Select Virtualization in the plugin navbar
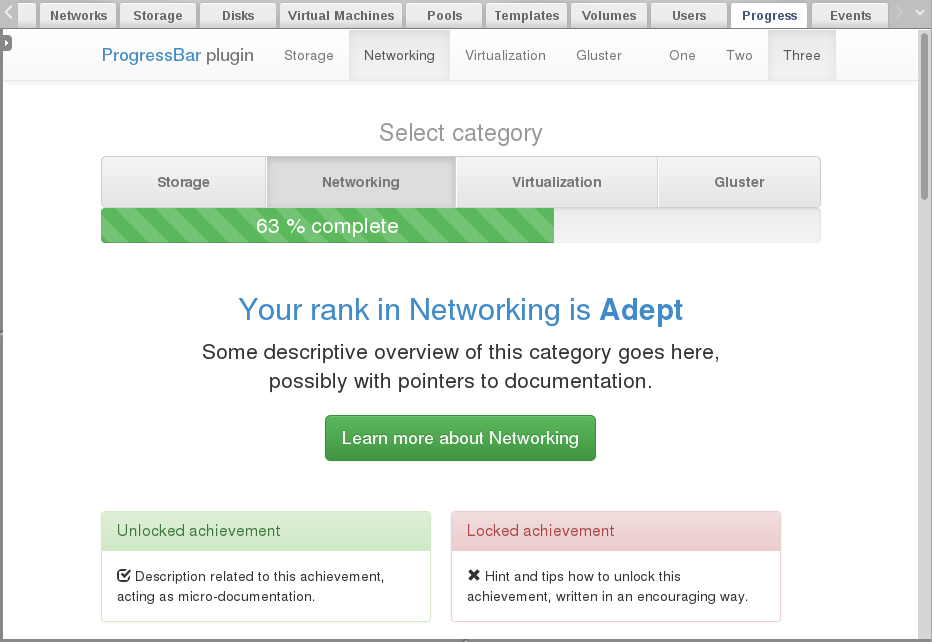The image size is (932, 642). pyautogui.click(x=505, y=55)
